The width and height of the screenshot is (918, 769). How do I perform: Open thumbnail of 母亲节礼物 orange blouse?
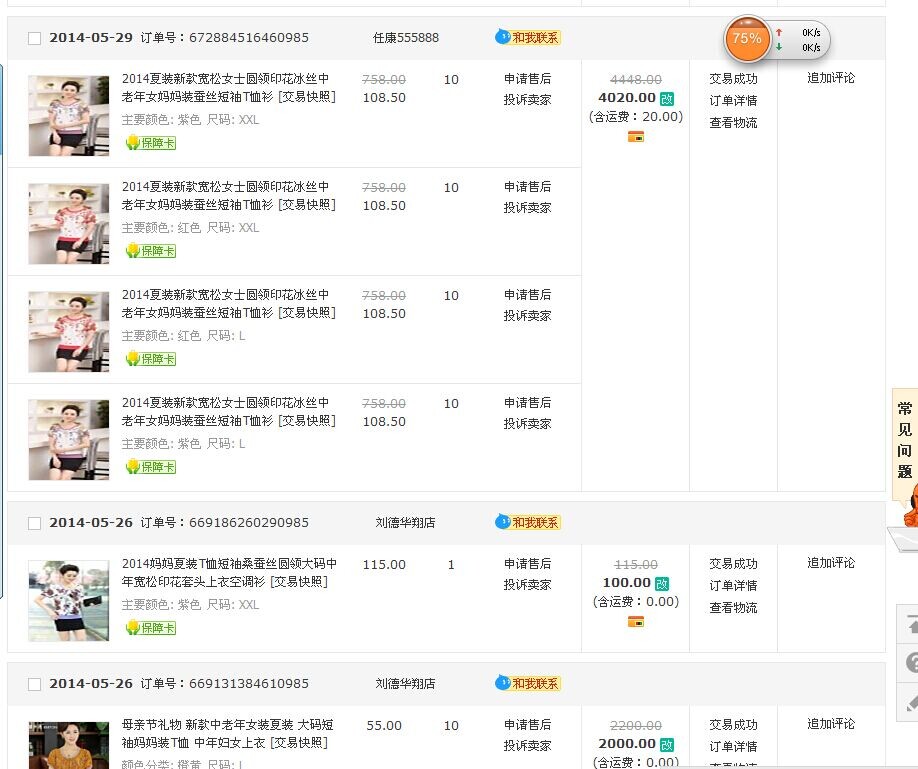(x=69, y=745)
